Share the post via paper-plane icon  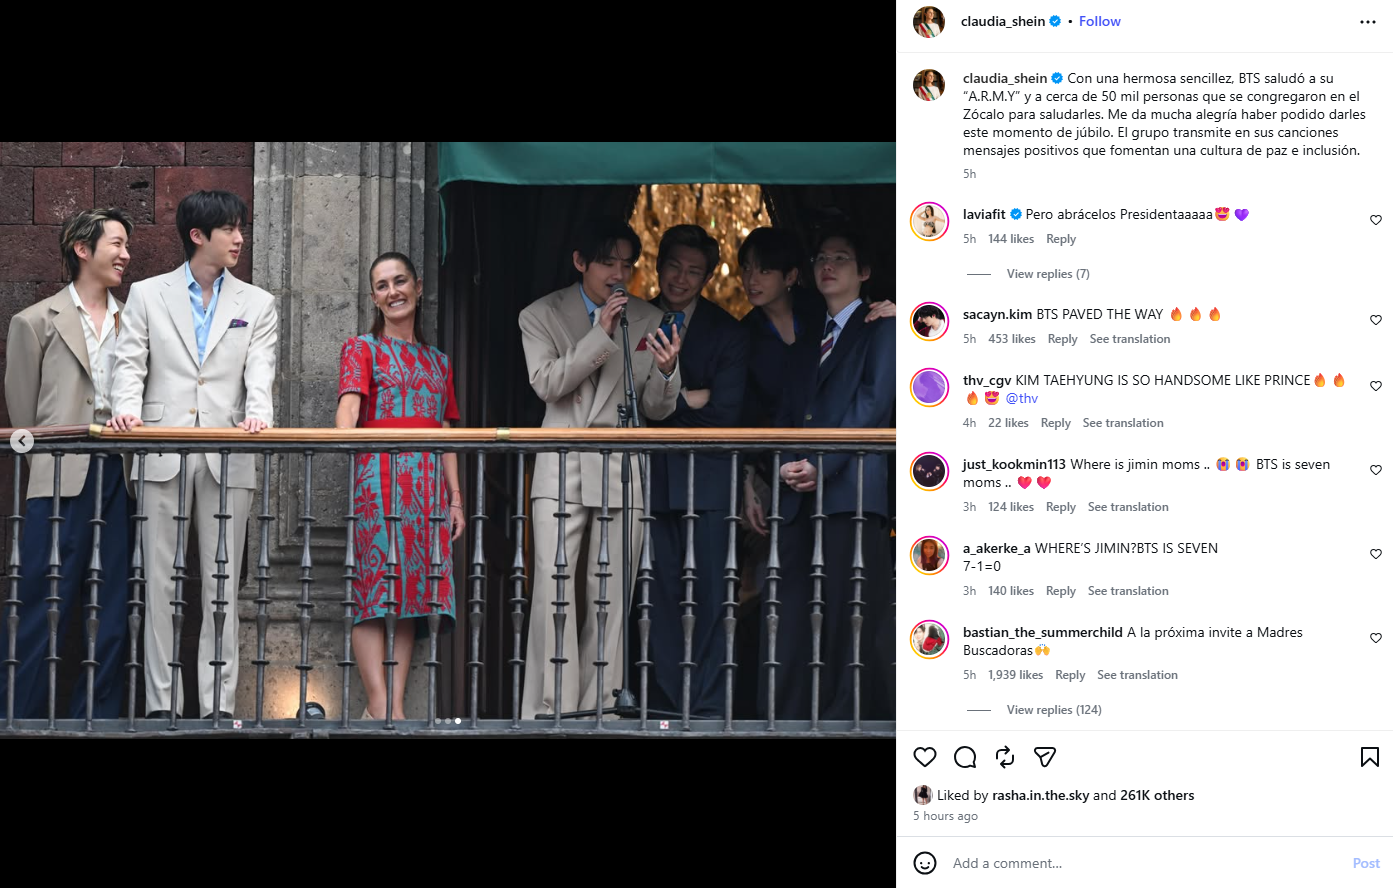click(1045, 757)
